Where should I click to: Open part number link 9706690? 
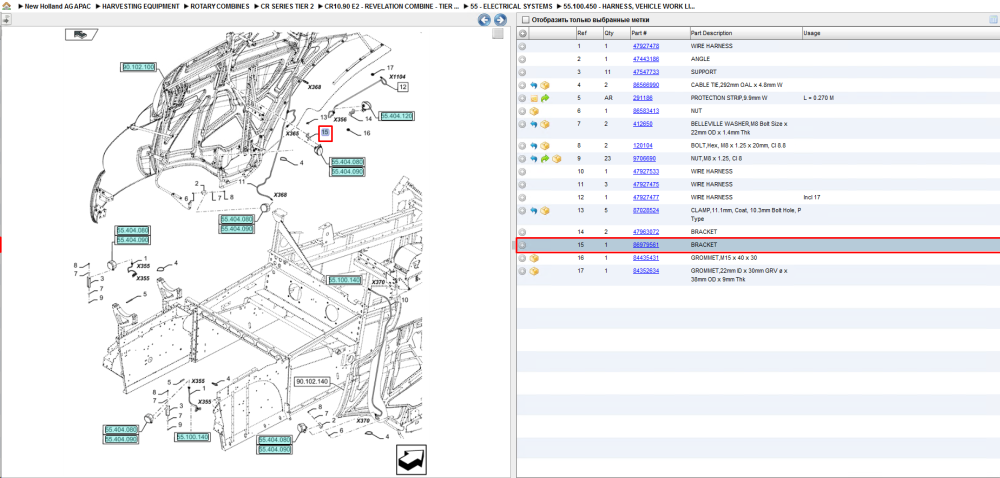[x=644, y=159]
